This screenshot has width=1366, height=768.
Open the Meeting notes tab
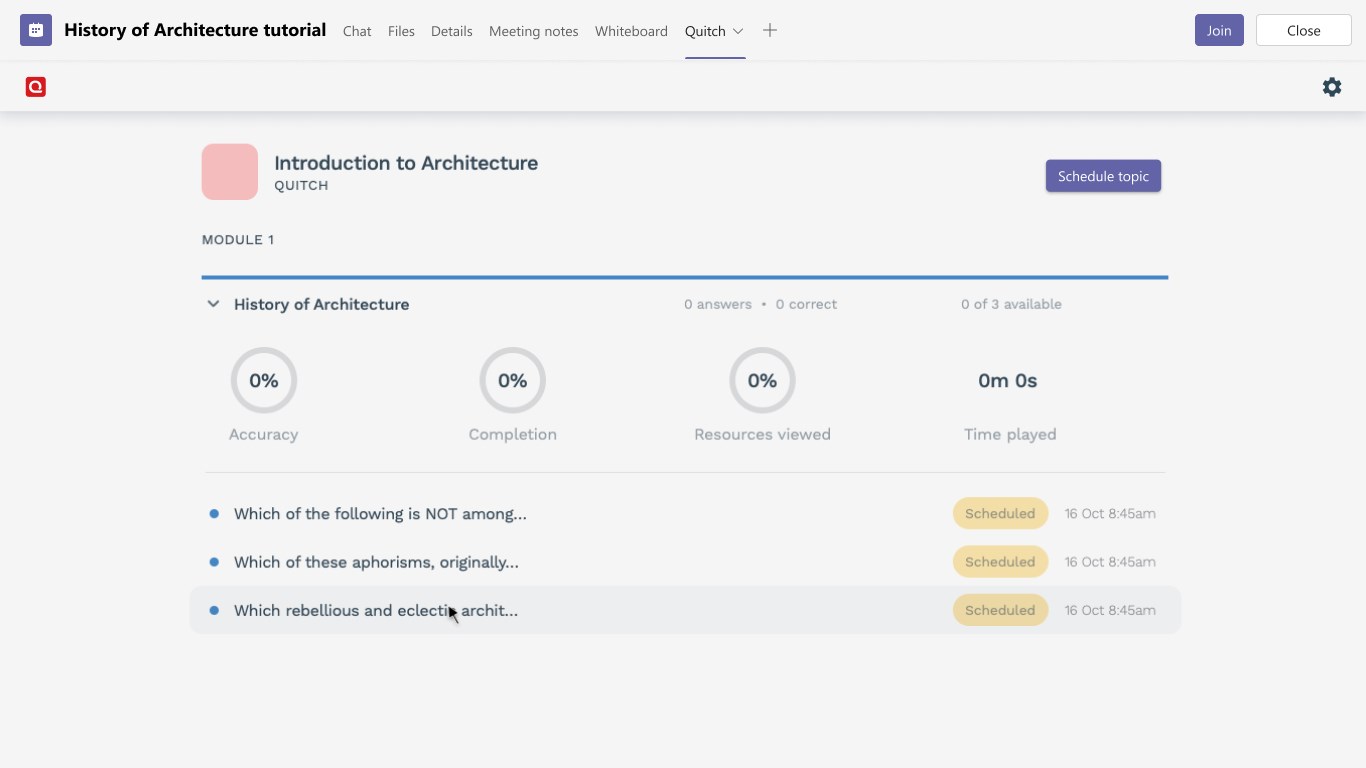533,31
